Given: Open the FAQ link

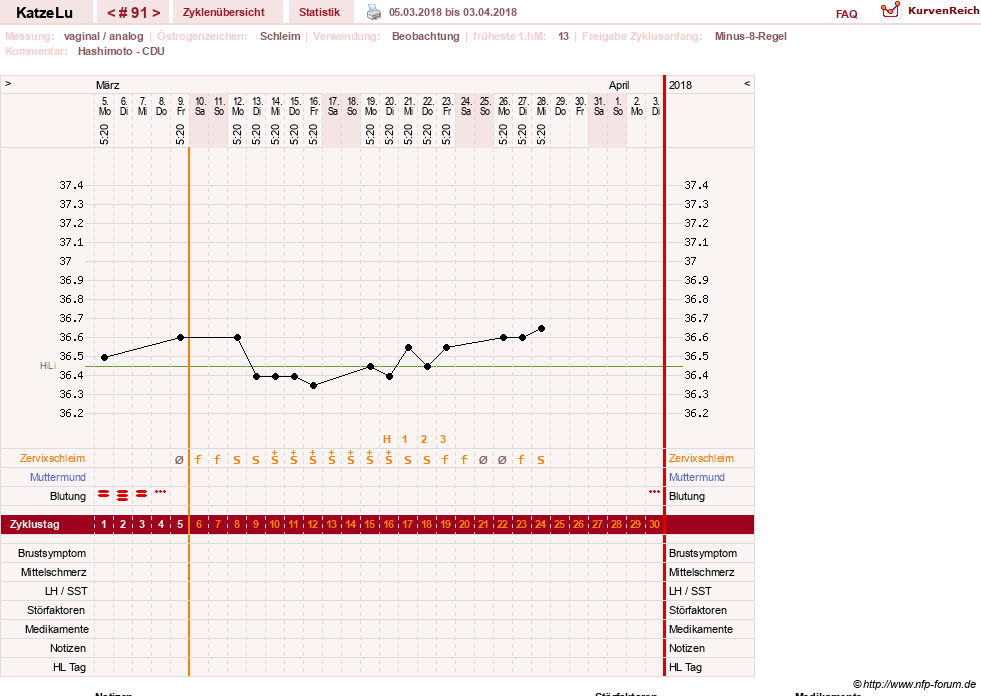Looking at the screenshot, I should coord(846,14).
